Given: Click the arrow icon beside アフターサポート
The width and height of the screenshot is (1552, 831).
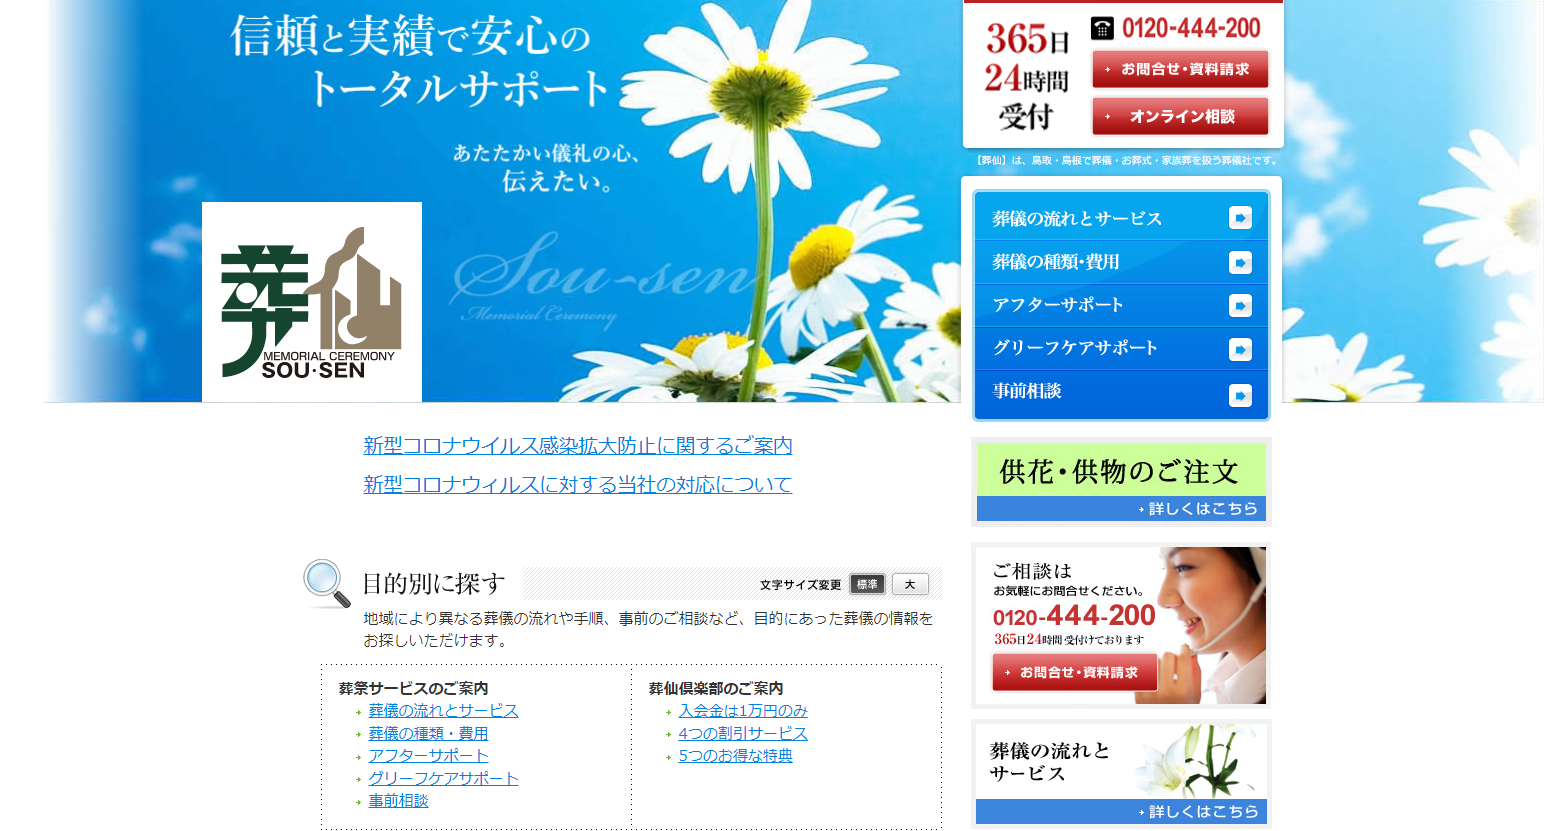Looking at the screenshot, I should (1240, 306).
